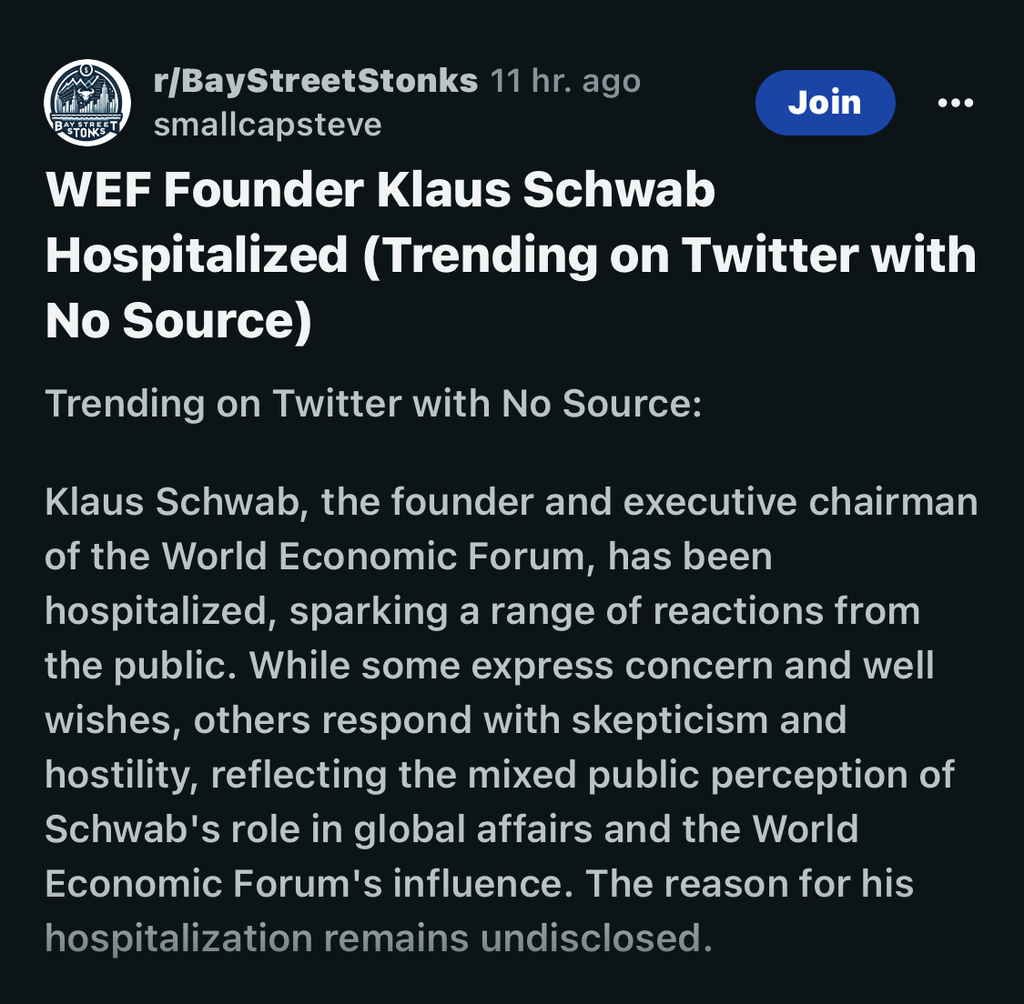
Task: Click the line "Schwab's role in global affairs"
Action: point(452,830)
